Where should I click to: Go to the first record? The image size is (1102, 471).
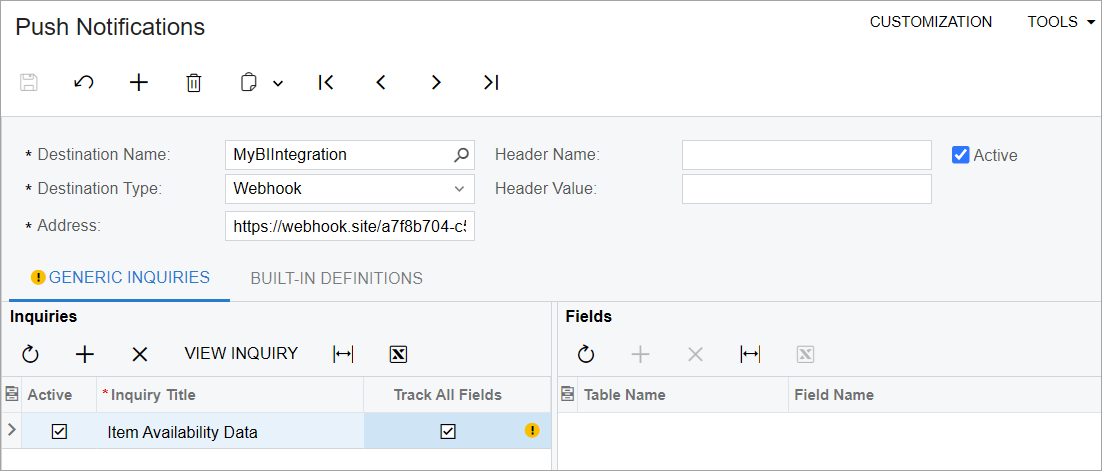[326, 83]
